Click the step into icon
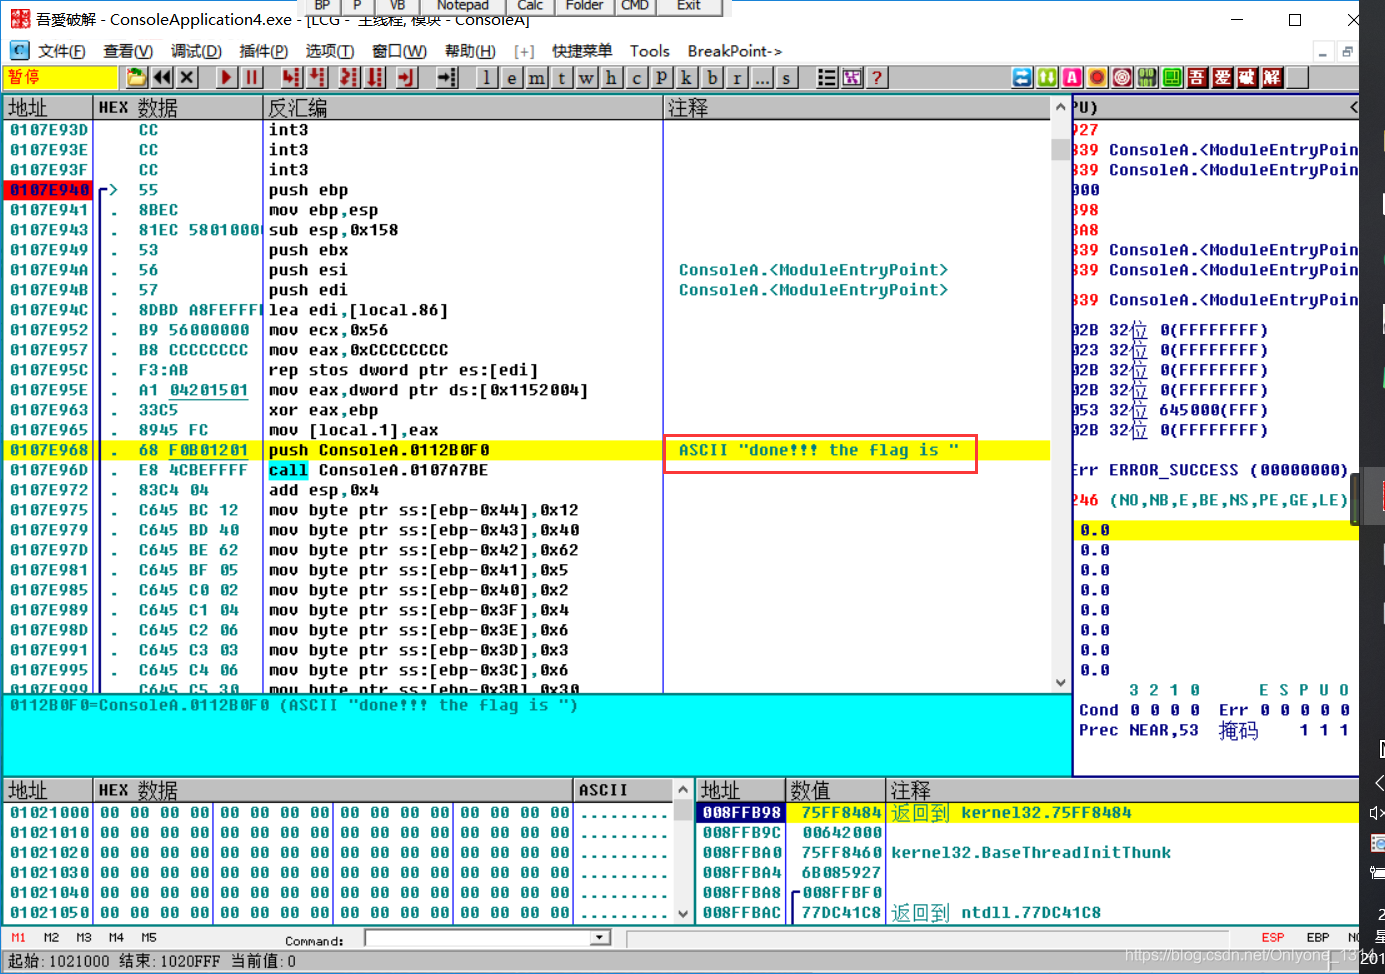The height and width of the screenshot is (974, 1385). tap(291, 77)
